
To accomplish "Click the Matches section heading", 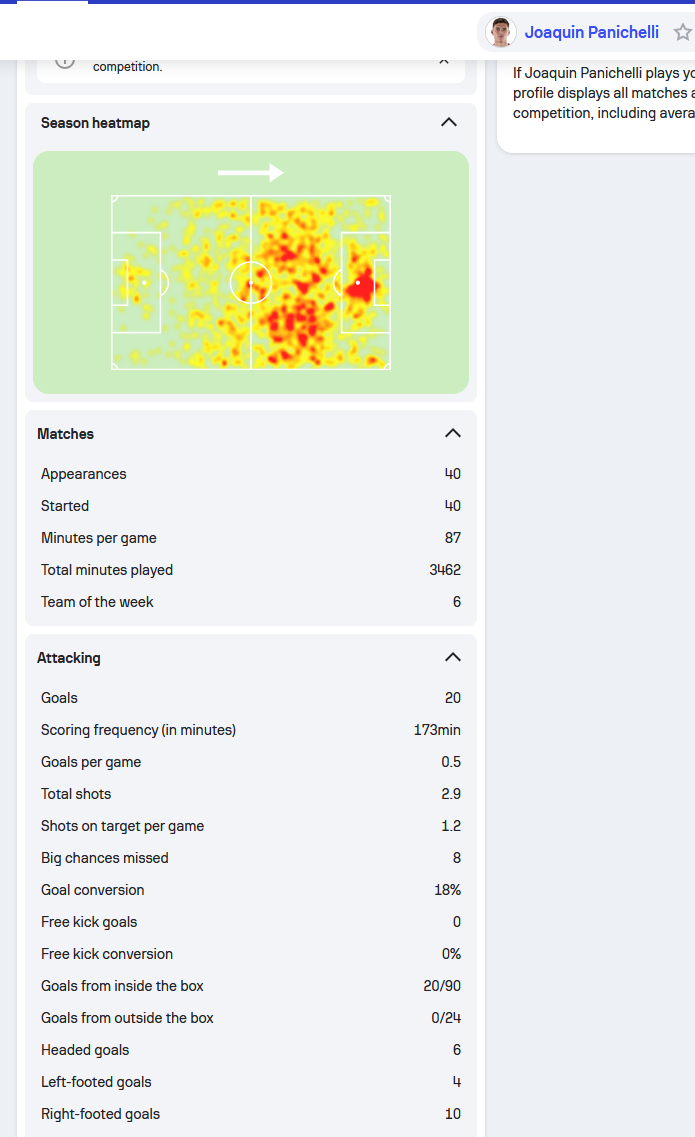I will (65, 434).
